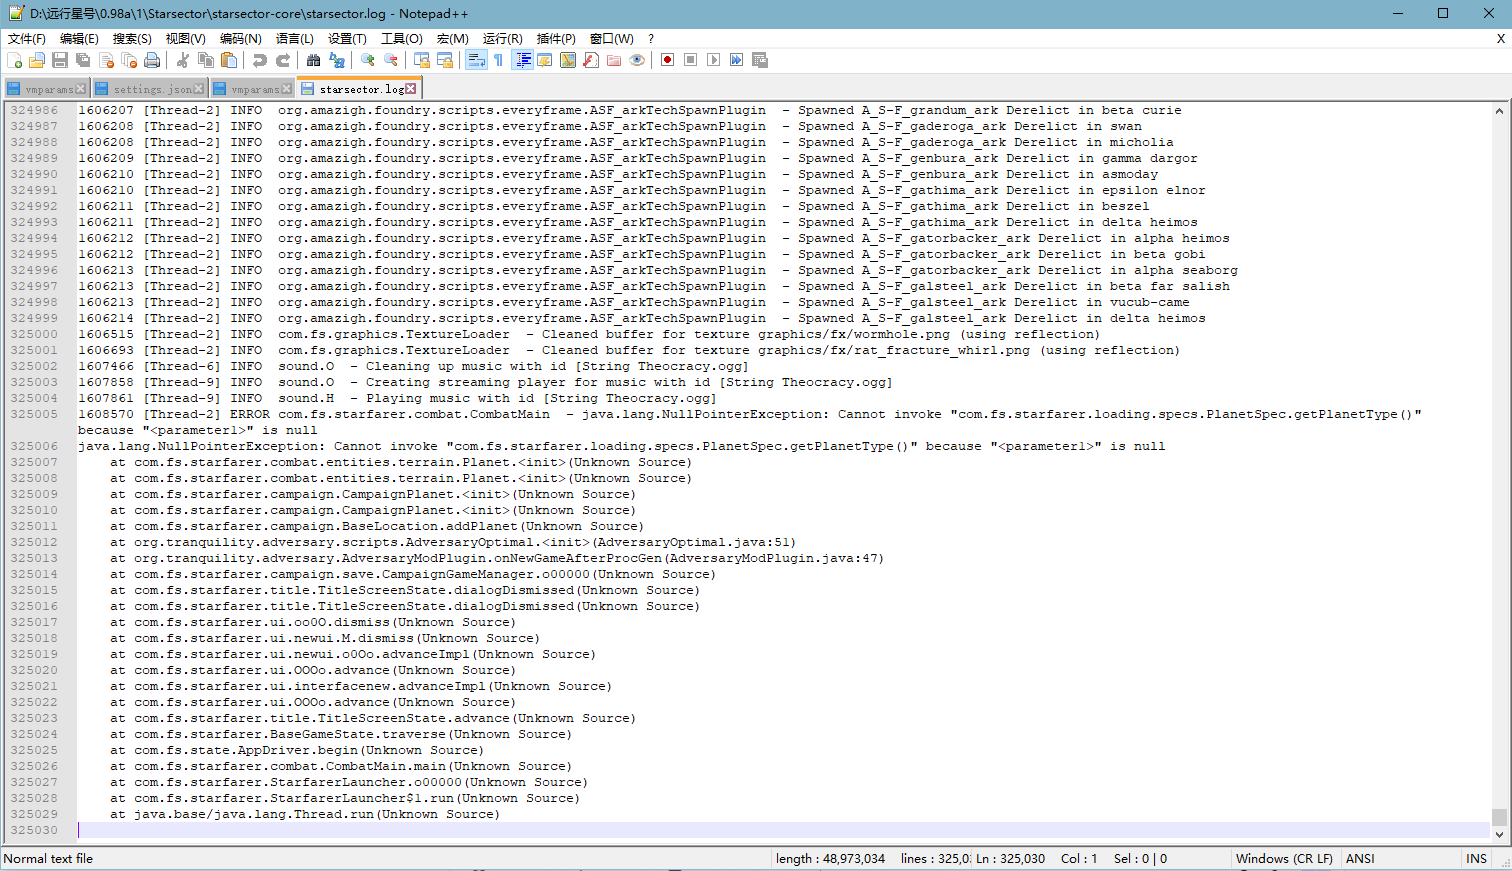Open the 语言(L) language menu
This screenshot has width=1512, height=871.
(x=294, y=38)
